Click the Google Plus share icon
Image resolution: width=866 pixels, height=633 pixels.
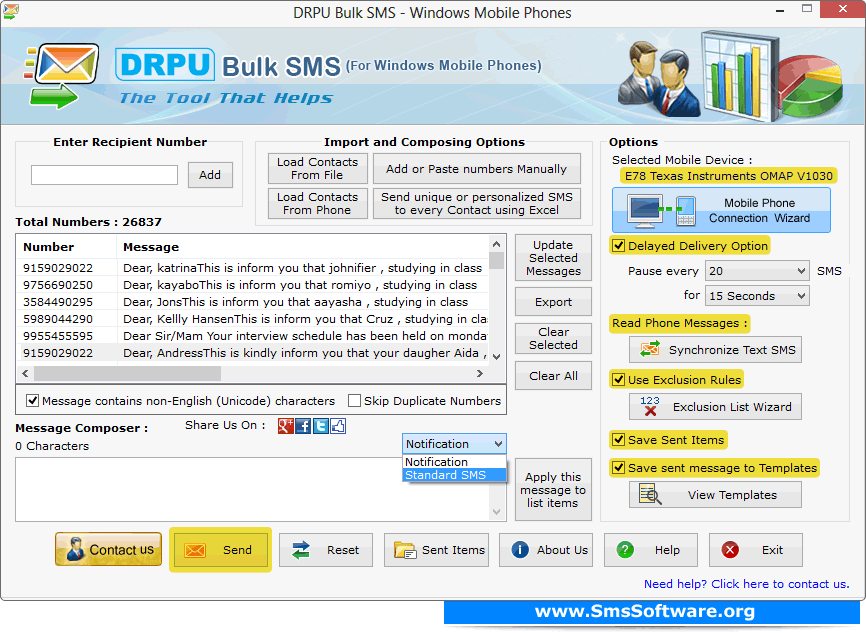point(286,426)
